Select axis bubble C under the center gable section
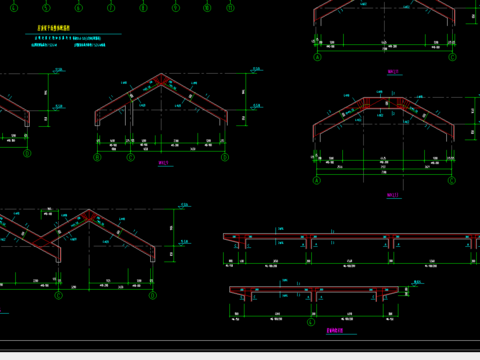The width and height of the screenshot is (480, 360). pos(131,157)
